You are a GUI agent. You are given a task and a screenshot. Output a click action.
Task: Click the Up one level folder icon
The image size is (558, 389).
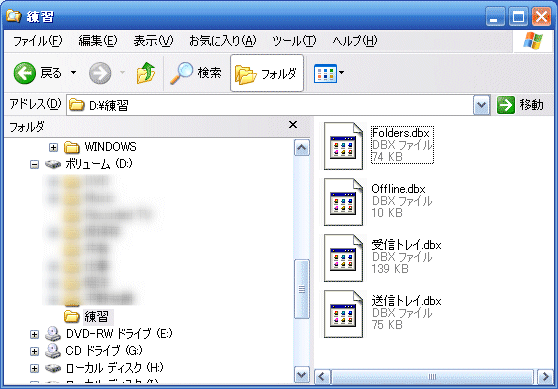pos(146,73)
